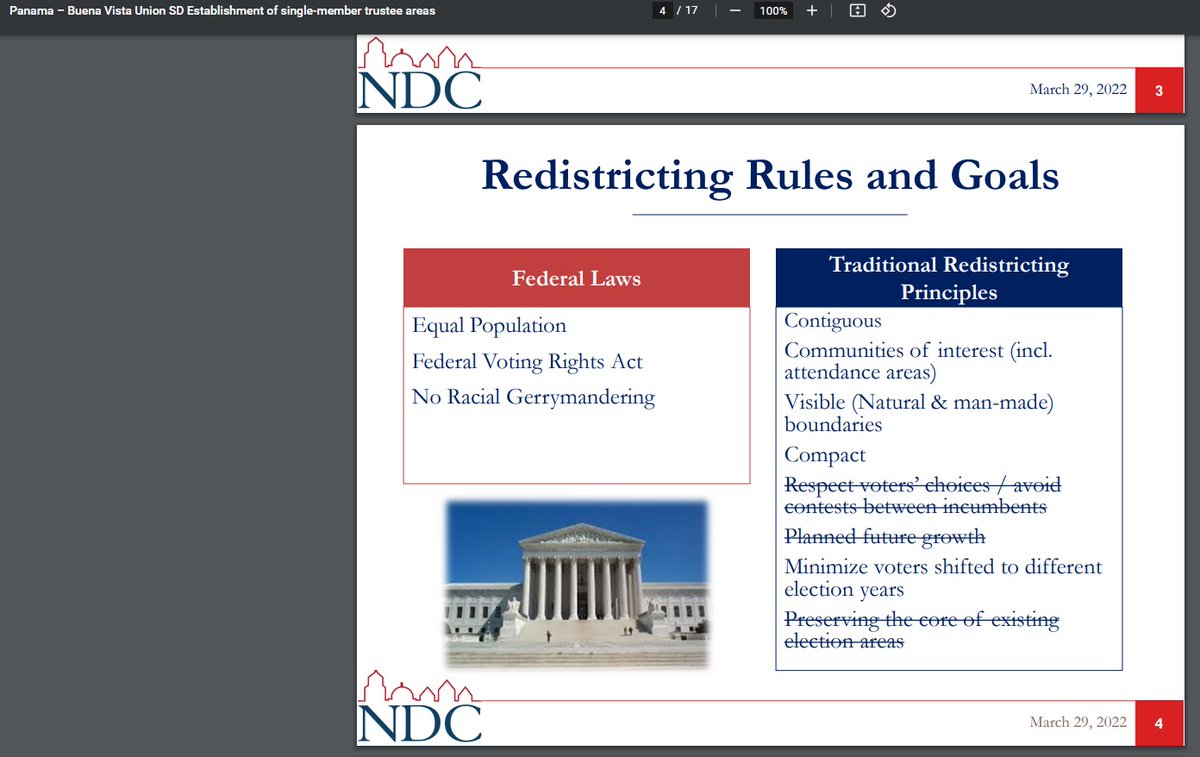This screenshot has height=757, width=1200.
Task: Click the 'Equal Population' text
Action: point(489,326)
